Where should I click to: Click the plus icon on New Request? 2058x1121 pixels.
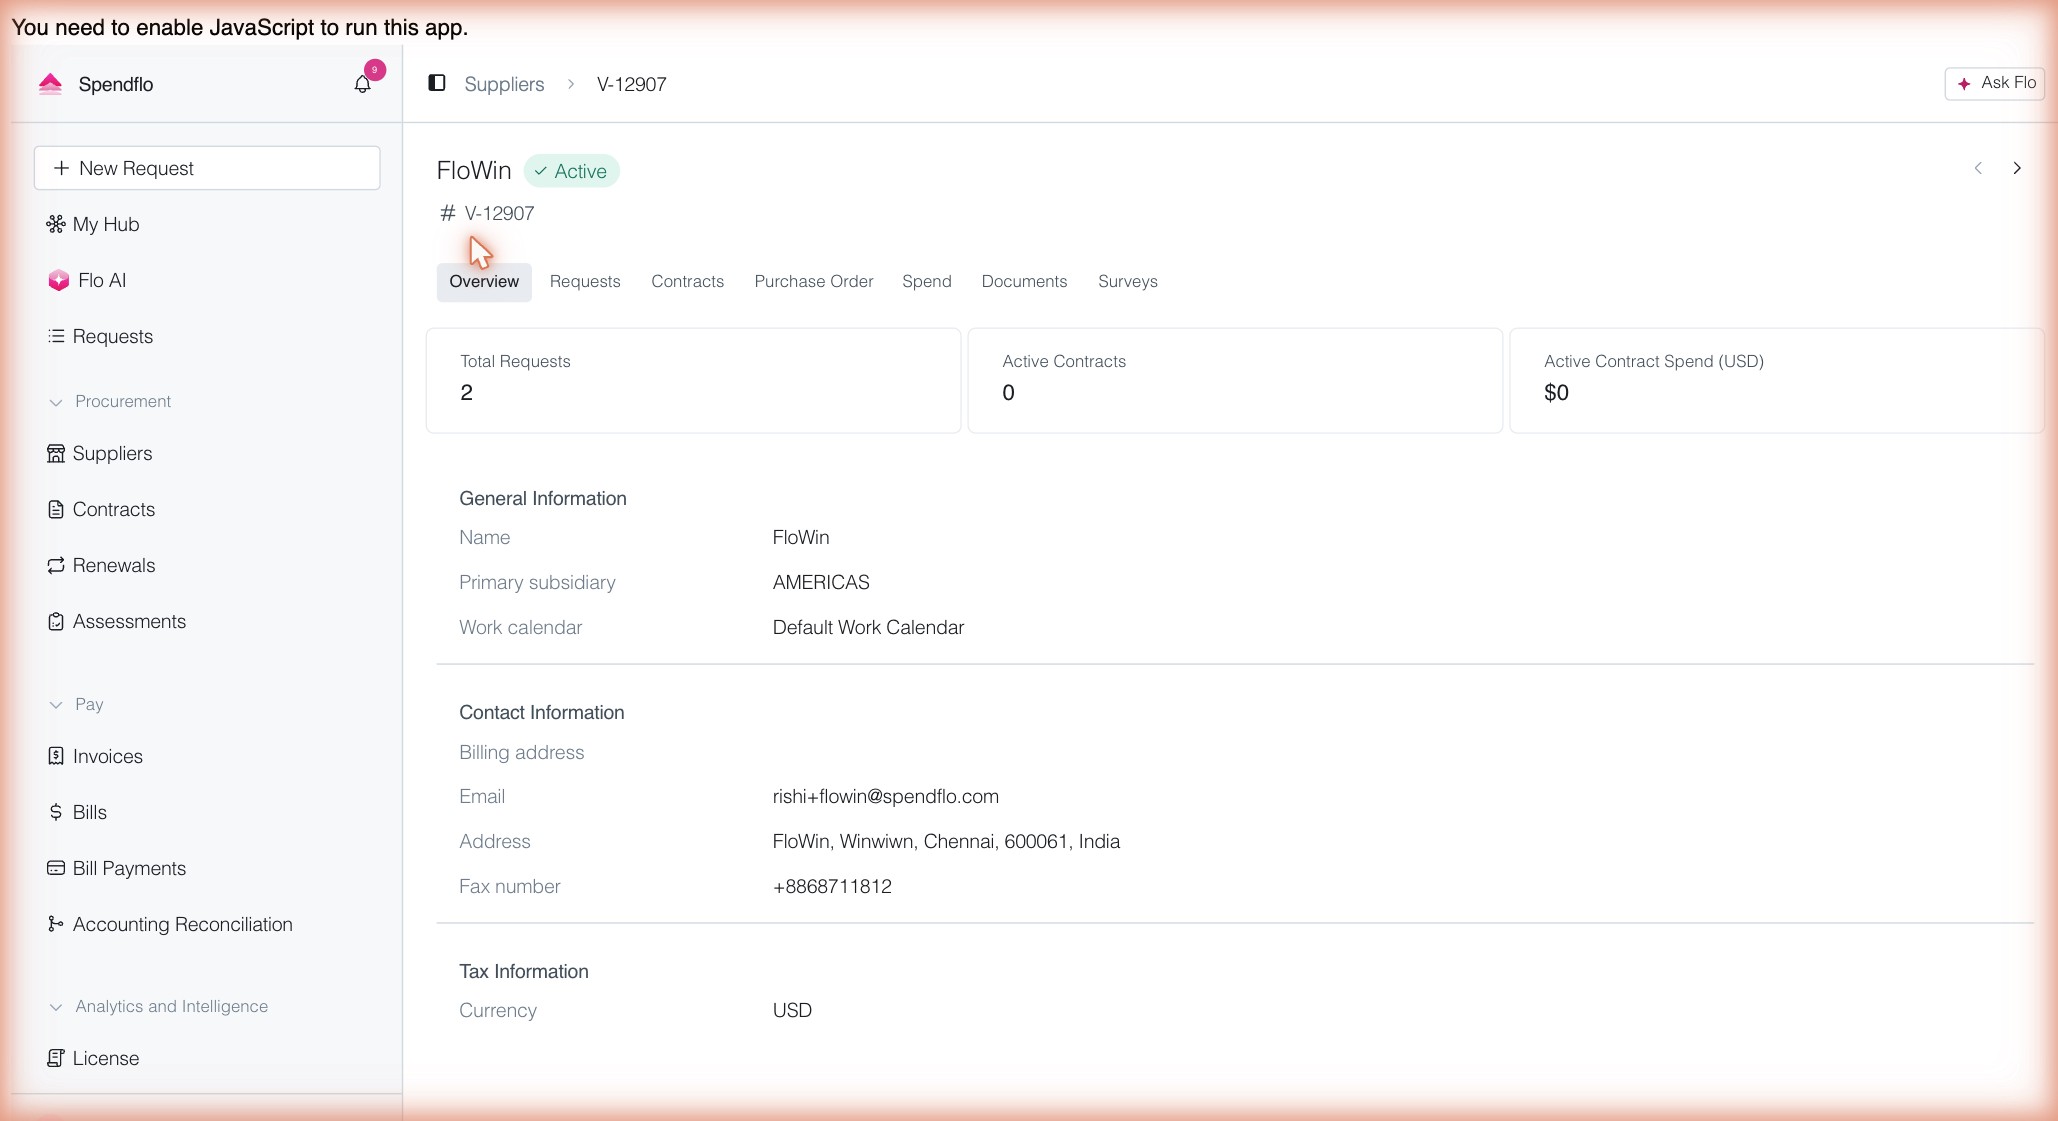click(x=61, y=168)
